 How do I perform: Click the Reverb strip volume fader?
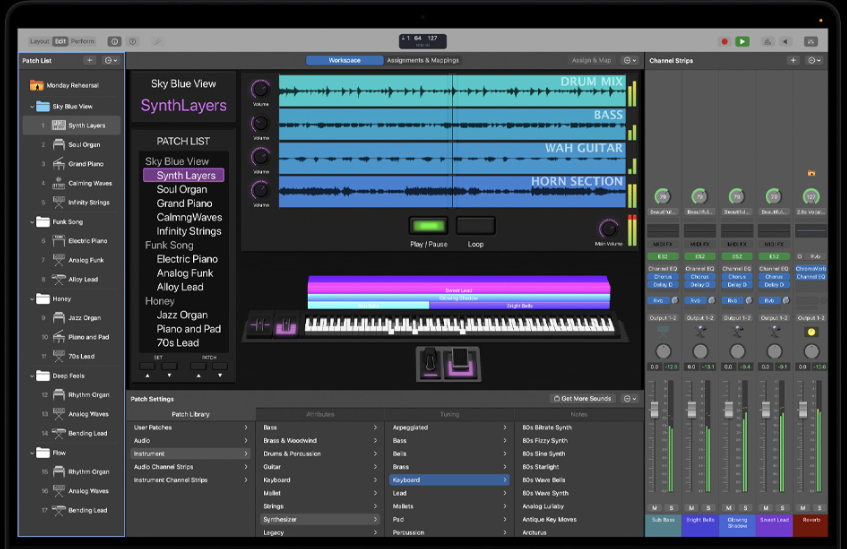pos(803,409)
